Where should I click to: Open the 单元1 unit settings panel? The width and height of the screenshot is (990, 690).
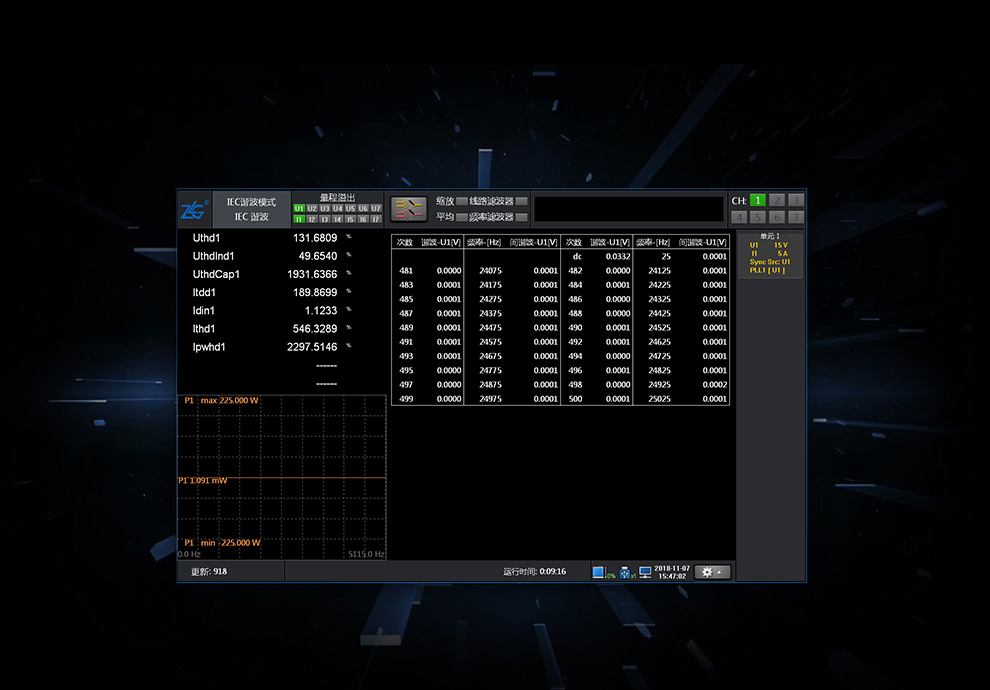coord(770,254)
